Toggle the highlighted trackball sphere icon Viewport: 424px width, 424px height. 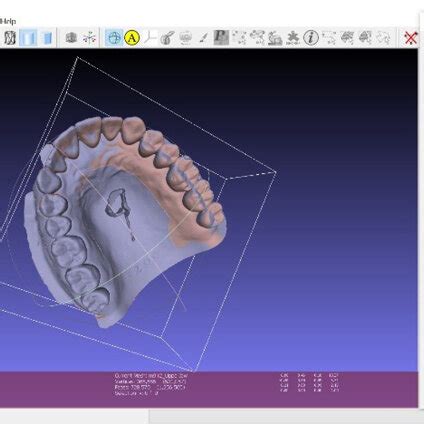114,38
